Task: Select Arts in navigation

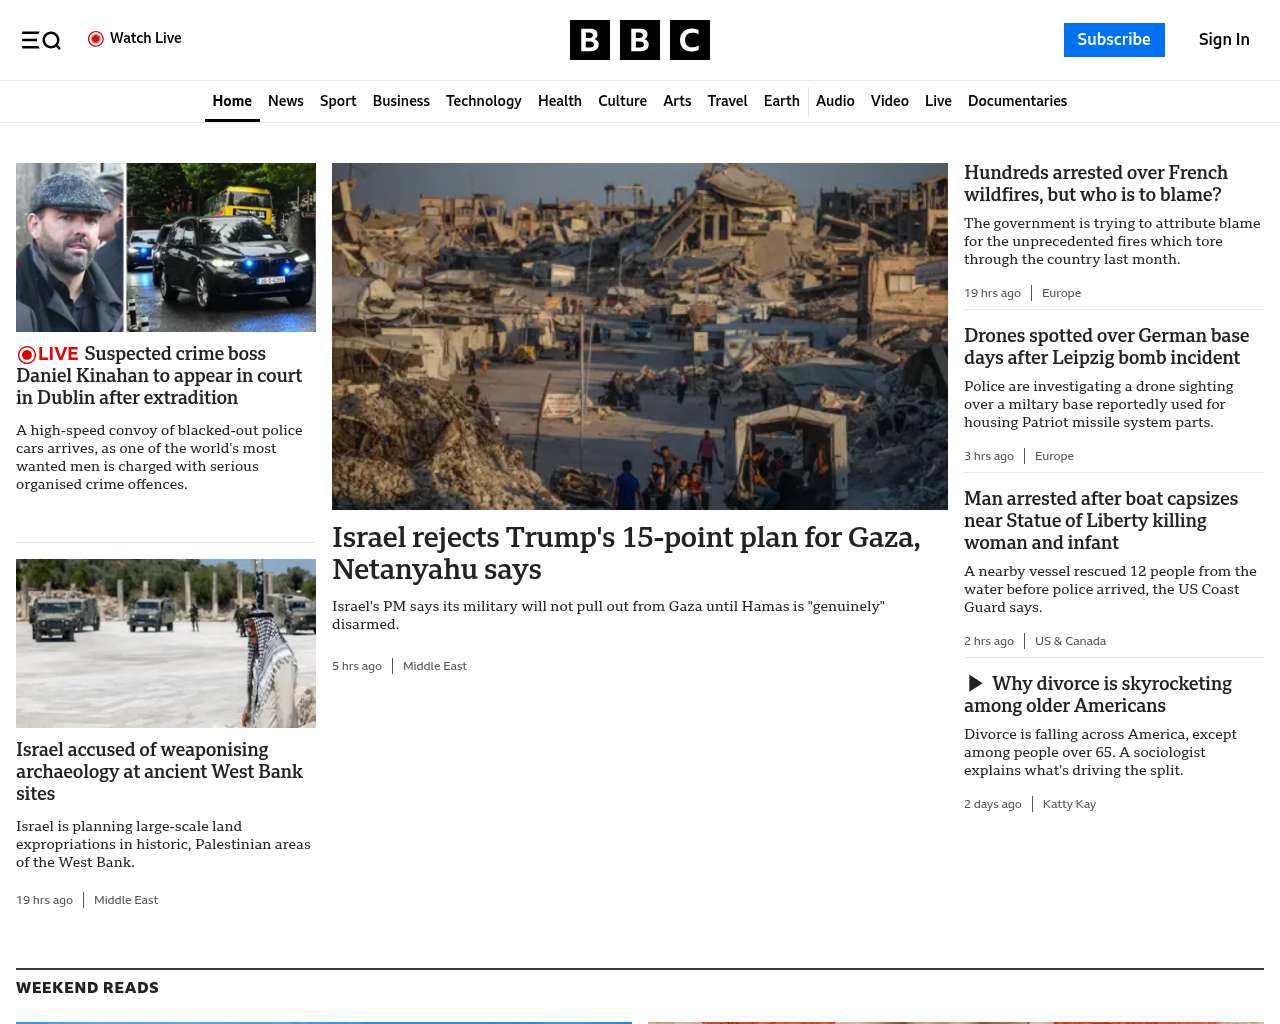Action: [677, 101]
